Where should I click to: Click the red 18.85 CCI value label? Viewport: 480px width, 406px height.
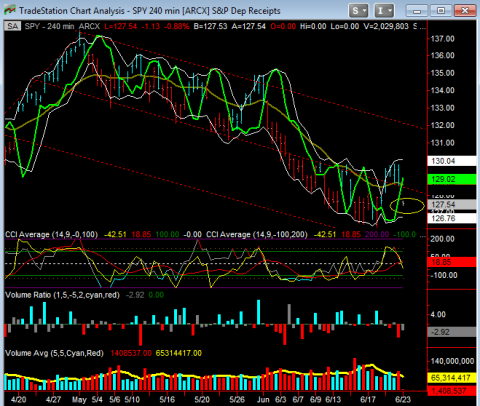coord(452,262)
